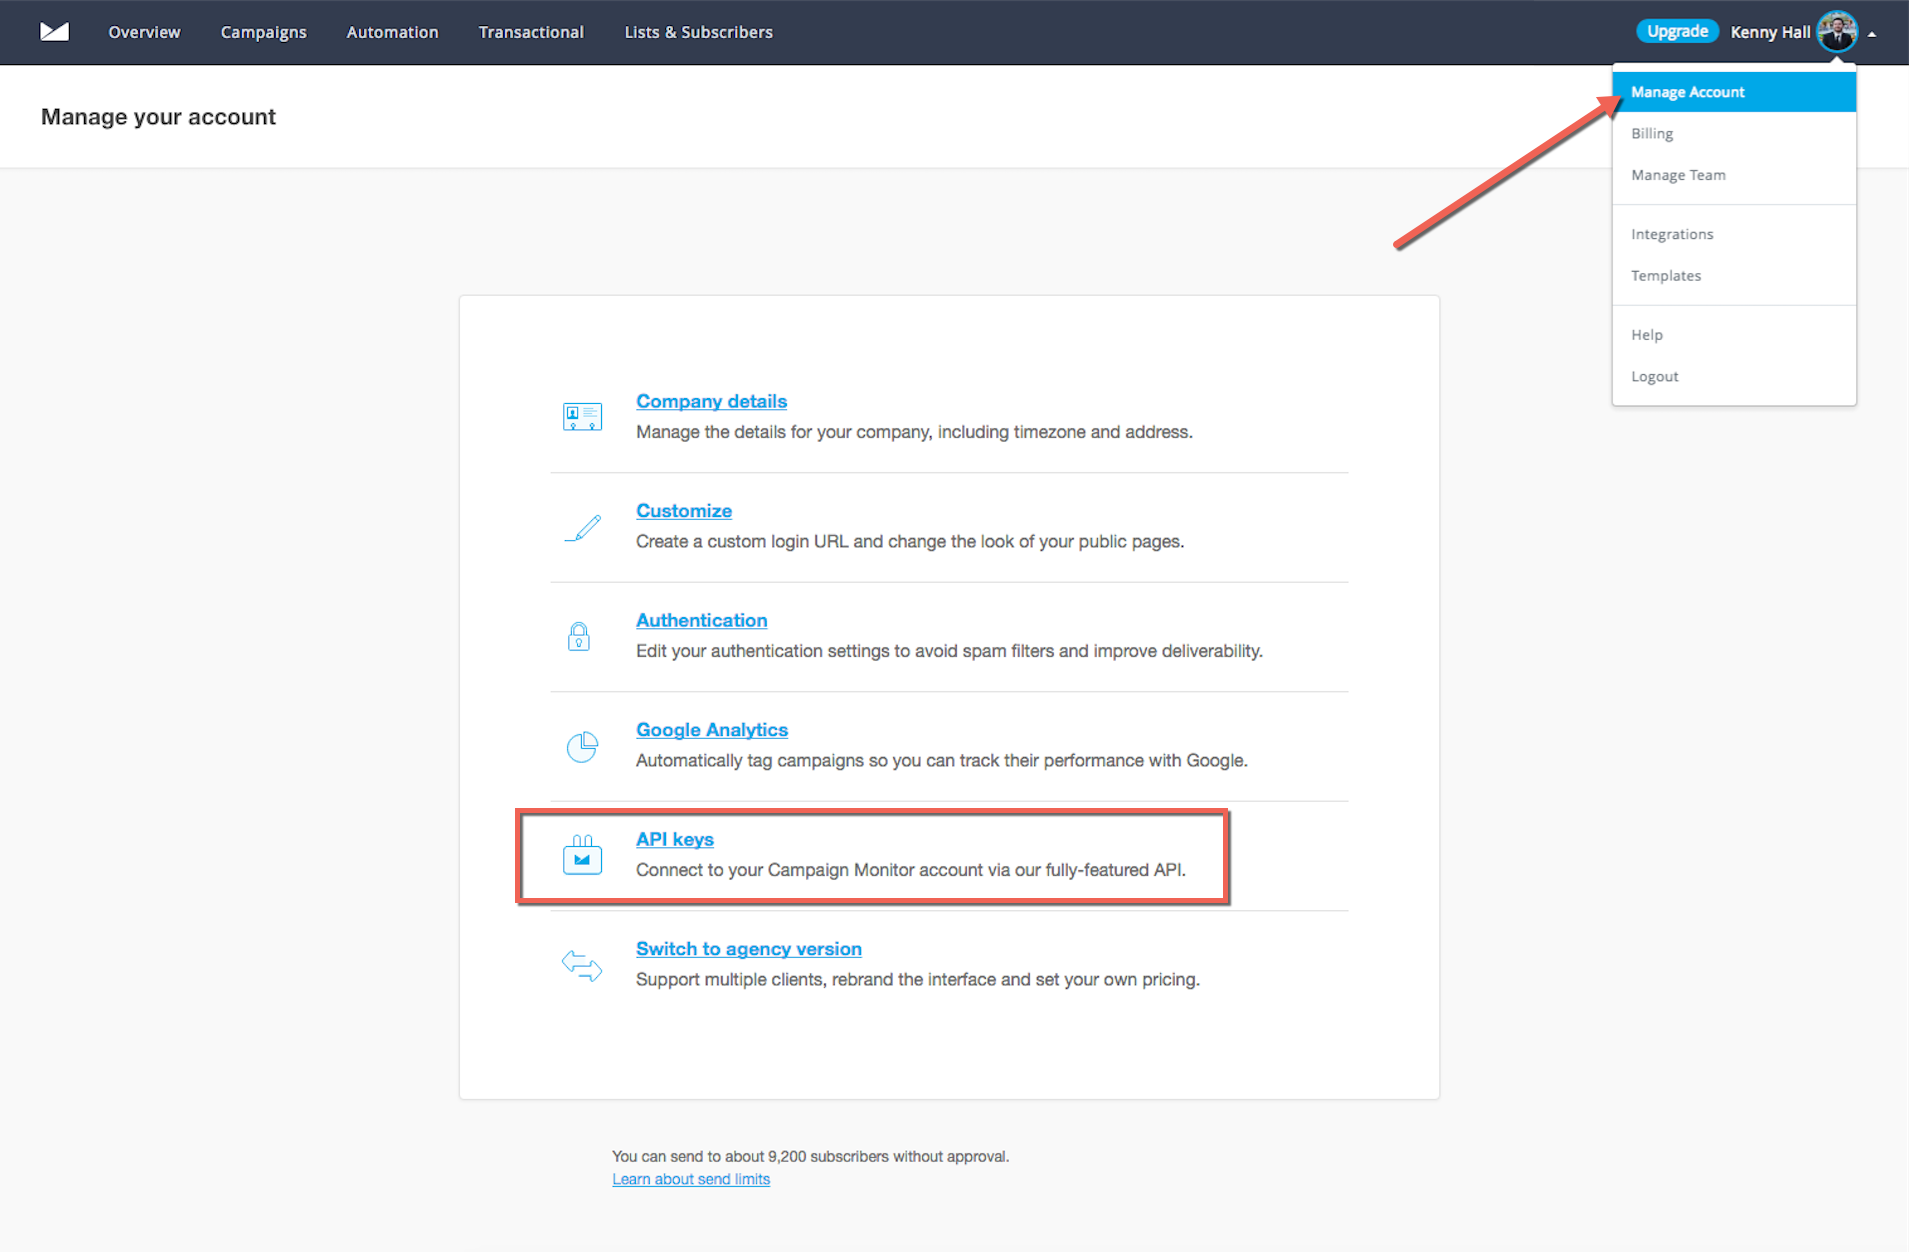
Task: Click the Authentication padlock icon
Action: click(x=579, y=636)
